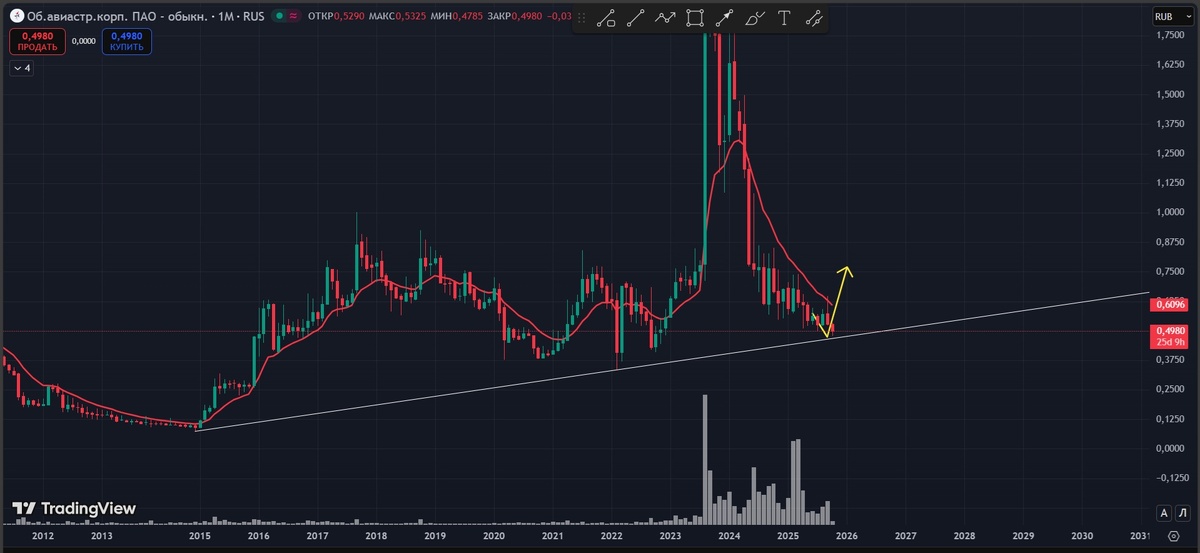Click the 25d 9h countdown label
The width and height of the screenshot is (1200, 553).
point(1171,343)
